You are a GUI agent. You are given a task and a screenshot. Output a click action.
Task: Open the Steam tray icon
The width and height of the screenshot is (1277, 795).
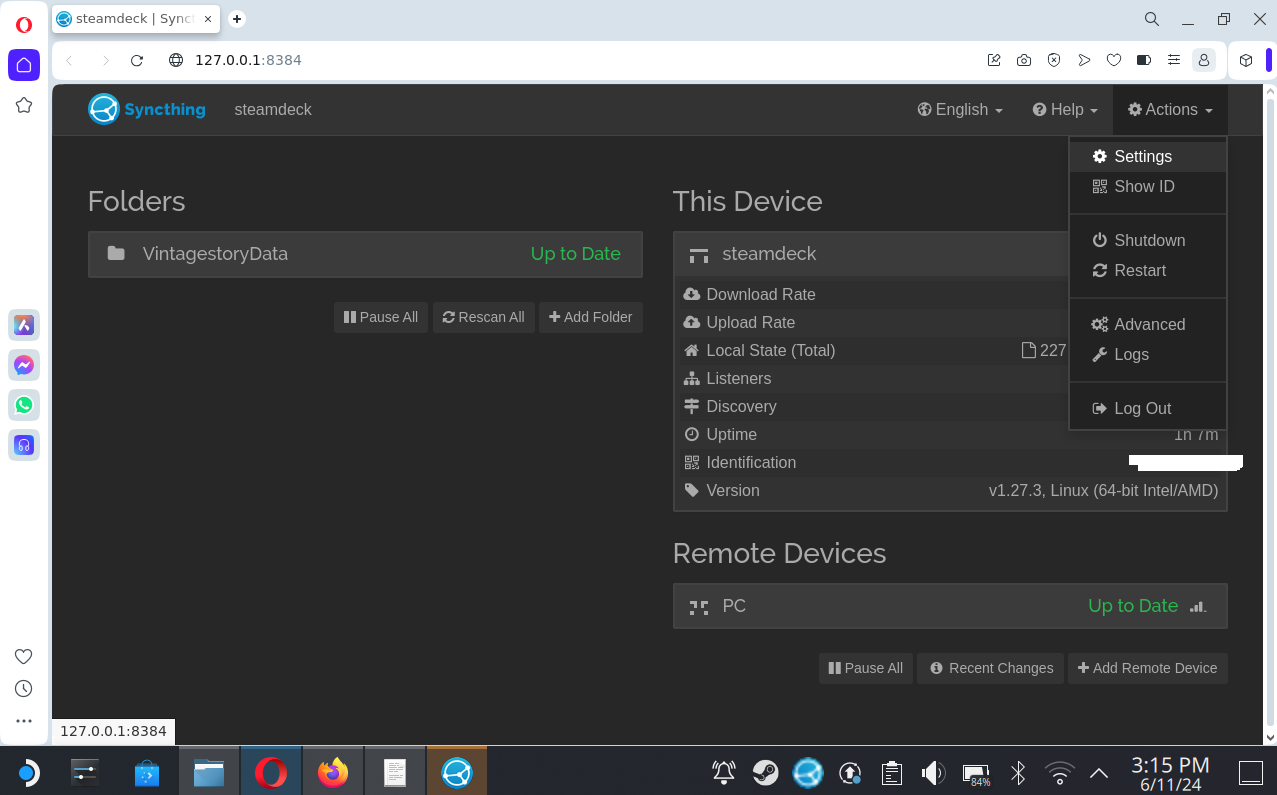tap(766, 772)
